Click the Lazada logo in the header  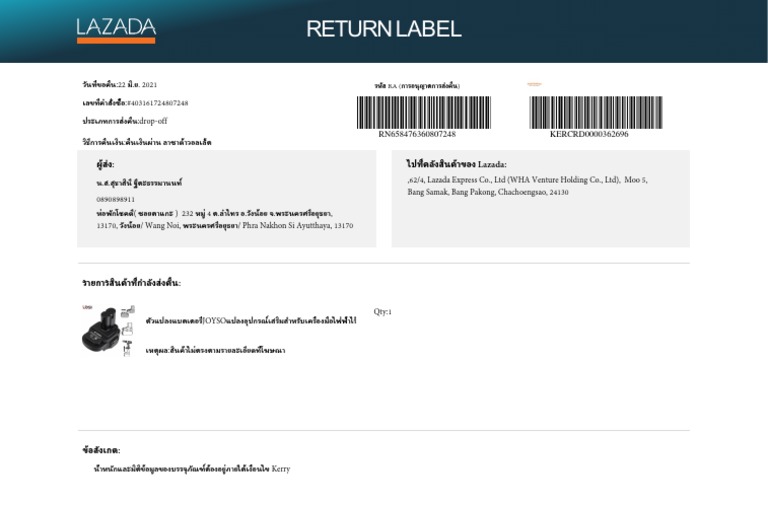[116, 29]
